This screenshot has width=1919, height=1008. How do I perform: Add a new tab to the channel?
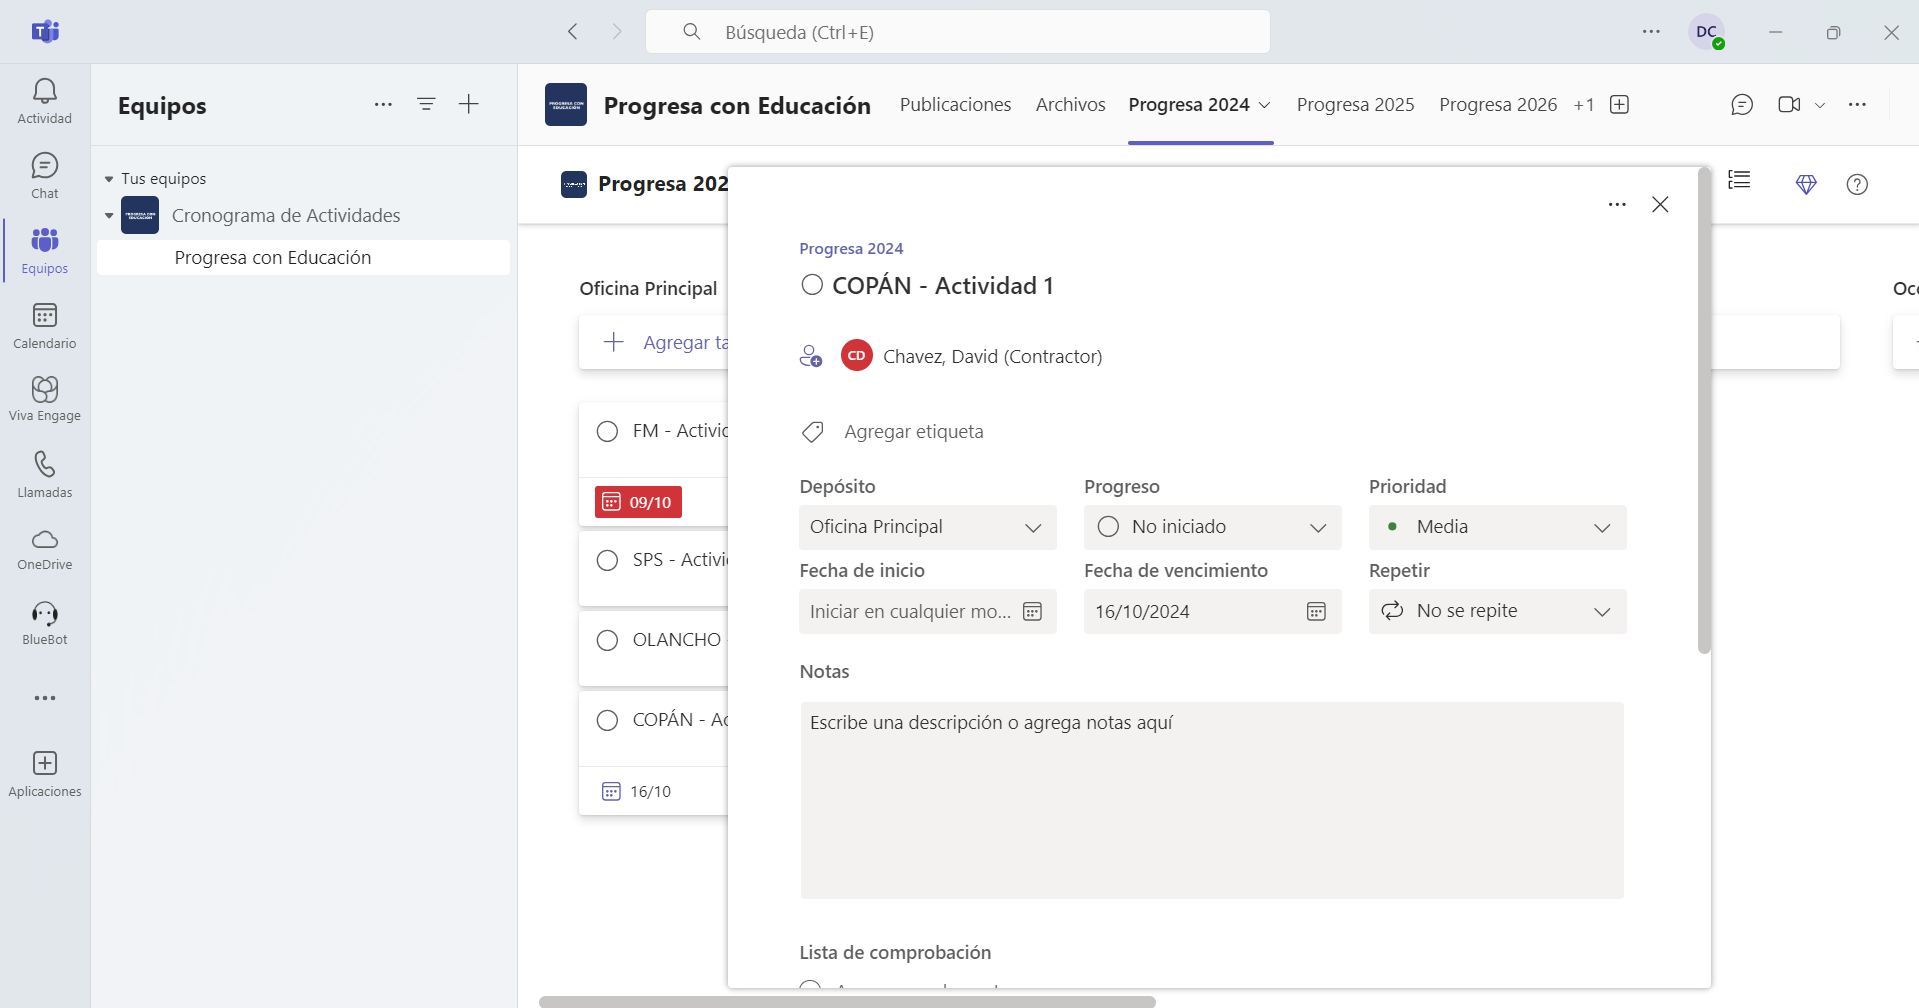click(1620, 105)
